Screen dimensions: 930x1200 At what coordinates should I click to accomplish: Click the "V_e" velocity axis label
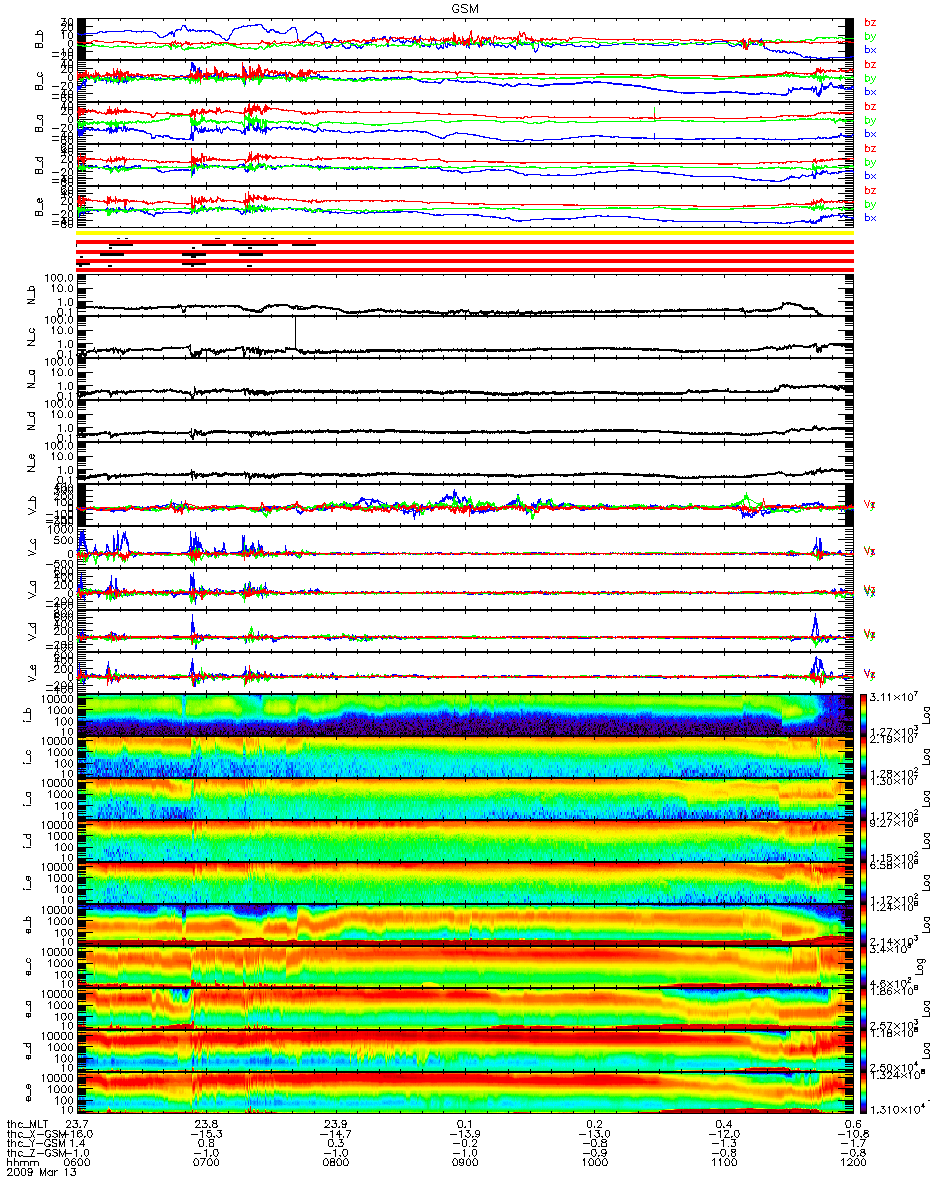click(31, 675)
